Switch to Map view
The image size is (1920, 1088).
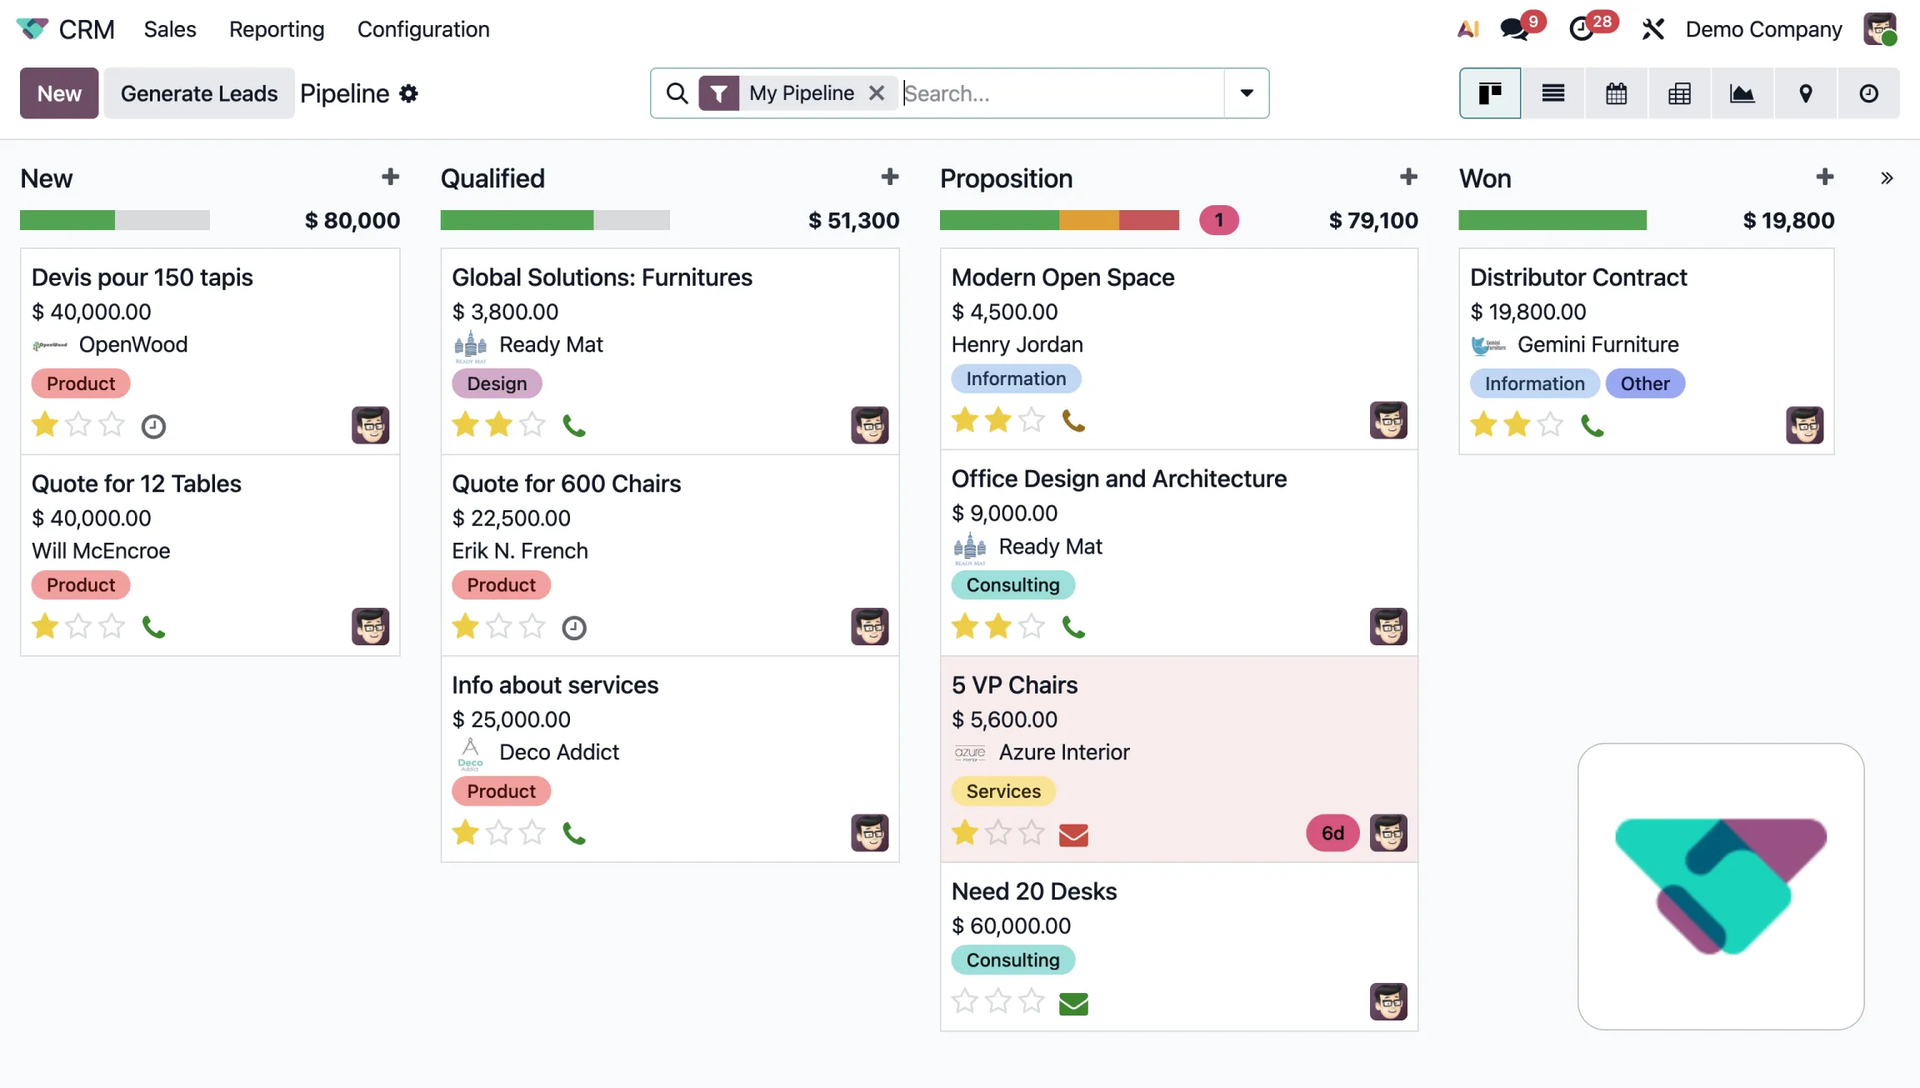[1805, 93]
